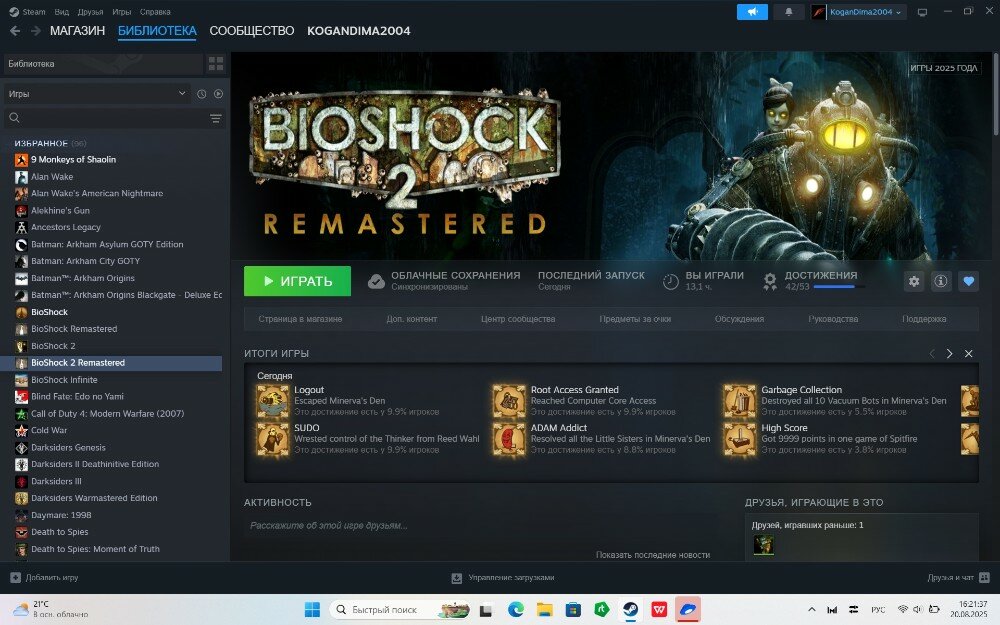
Task: Click add game plus icon
Action: 15,578
